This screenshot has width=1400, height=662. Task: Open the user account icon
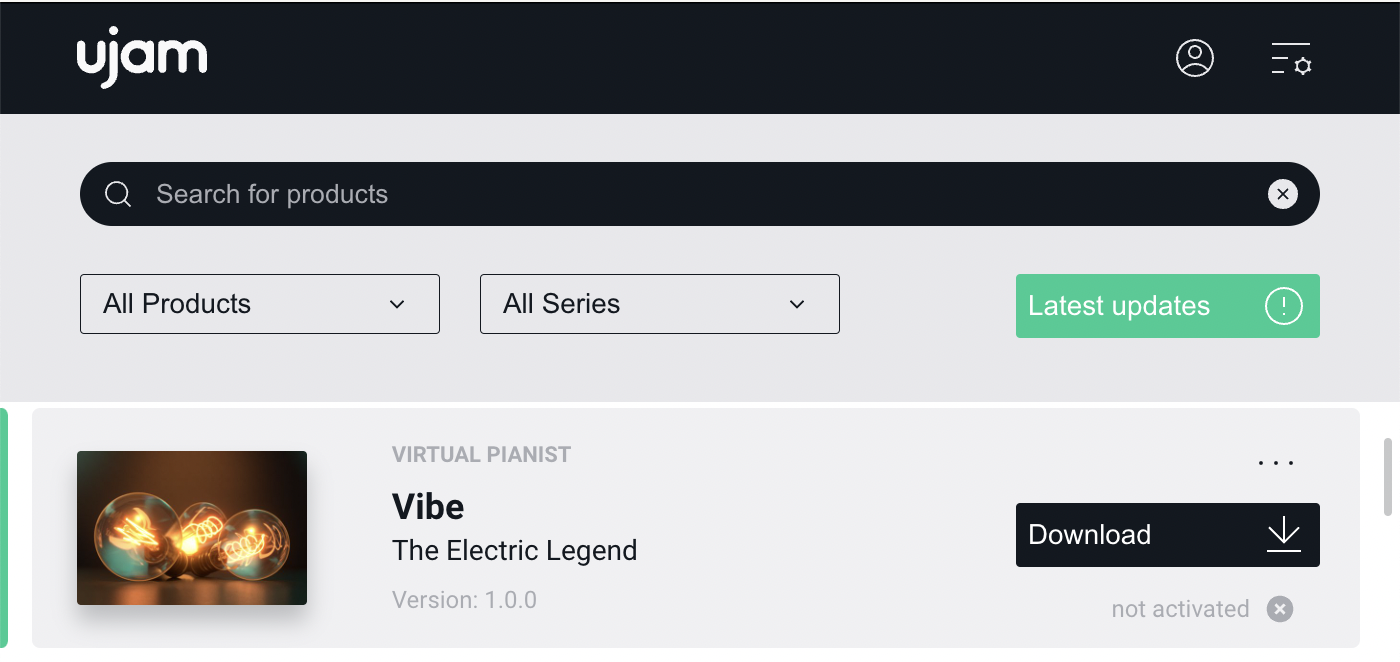pos(1194,60)
